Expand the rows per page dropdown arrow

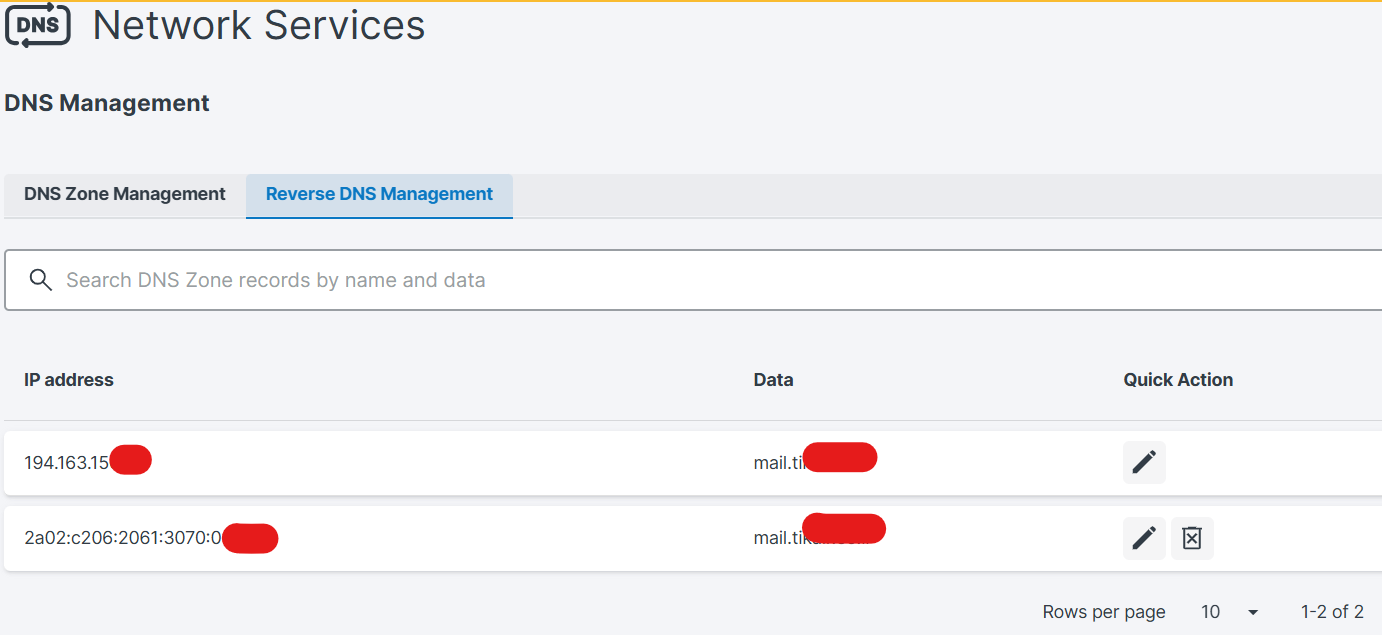(1252, 612)
